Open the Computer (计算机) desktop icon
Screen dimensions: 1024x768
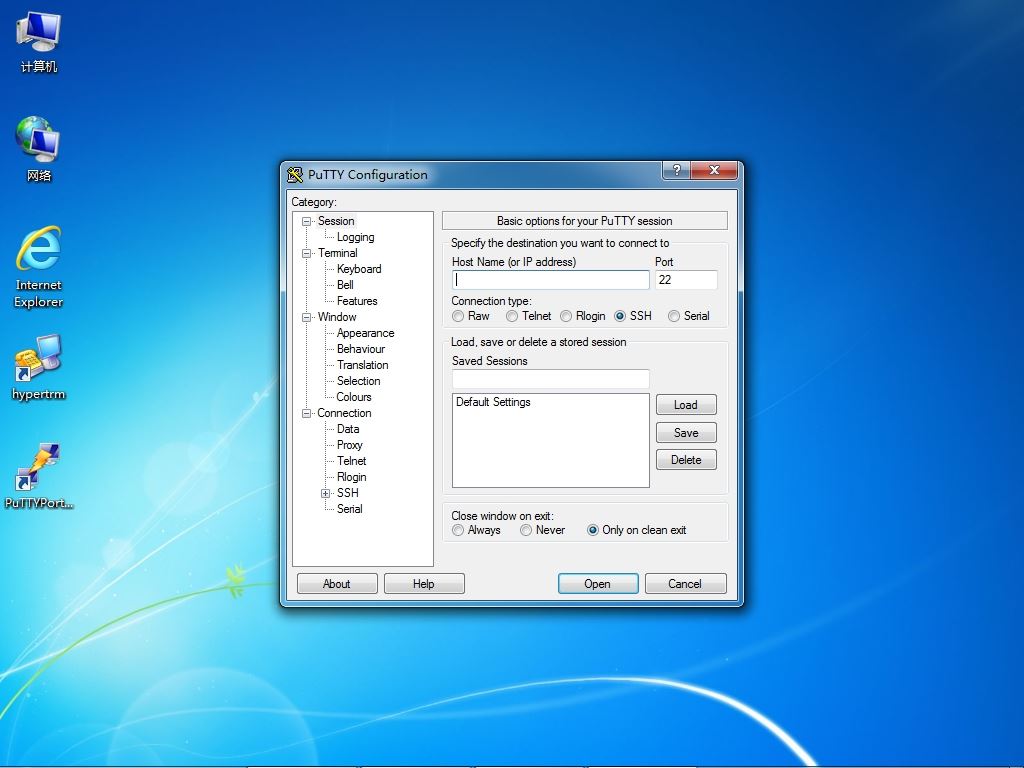point(39,42)
